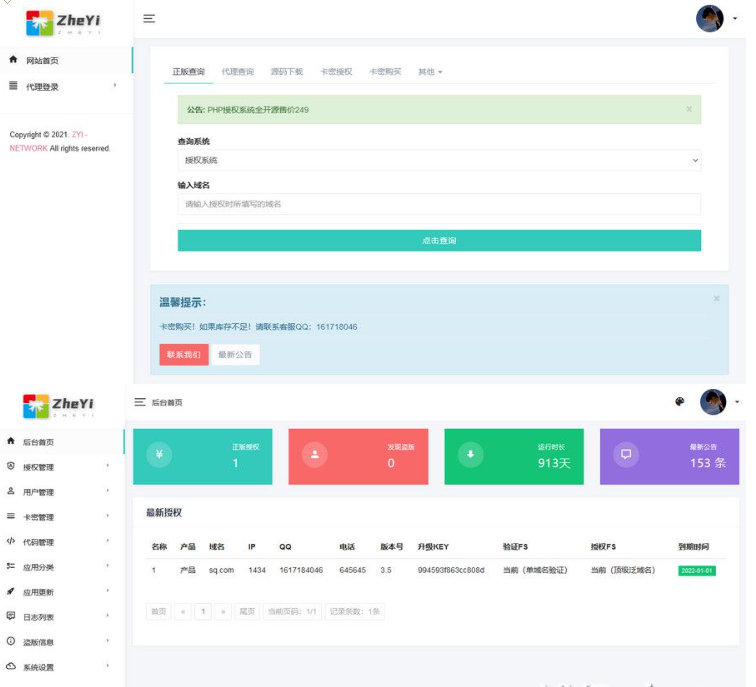Screen dimensions: 756x687
Task: Click the code icon beside 代码管理
Action: tap(11, 541)
